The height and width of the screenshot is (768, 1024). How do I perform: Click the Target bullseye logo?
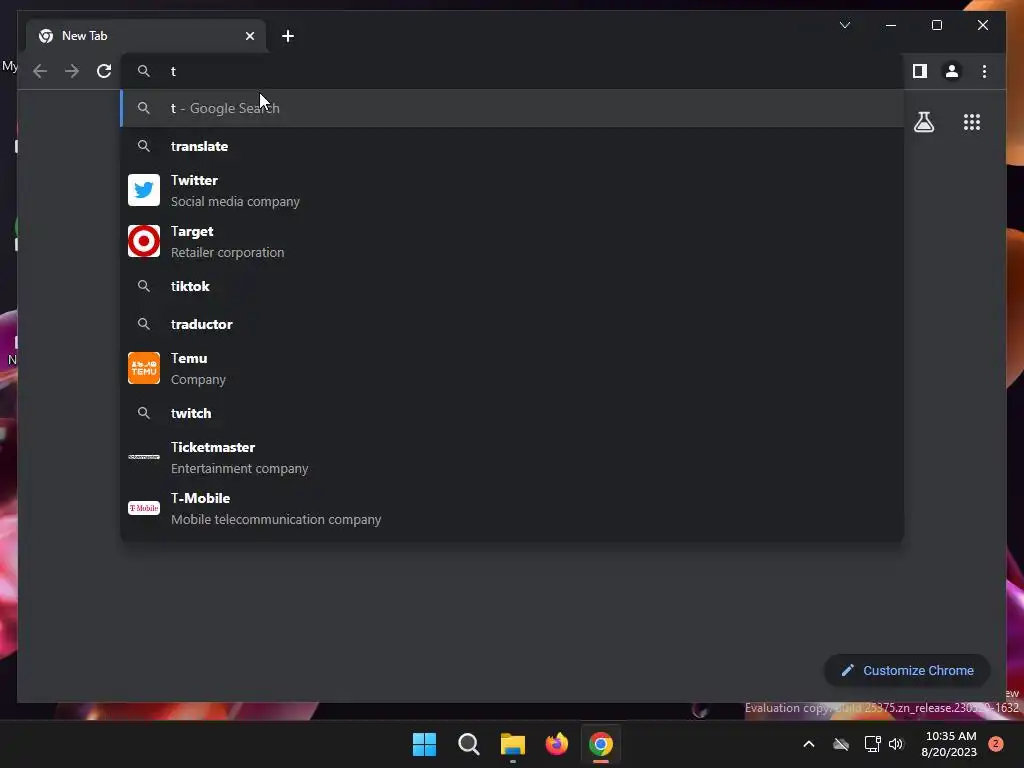click(x=144, y=241)
